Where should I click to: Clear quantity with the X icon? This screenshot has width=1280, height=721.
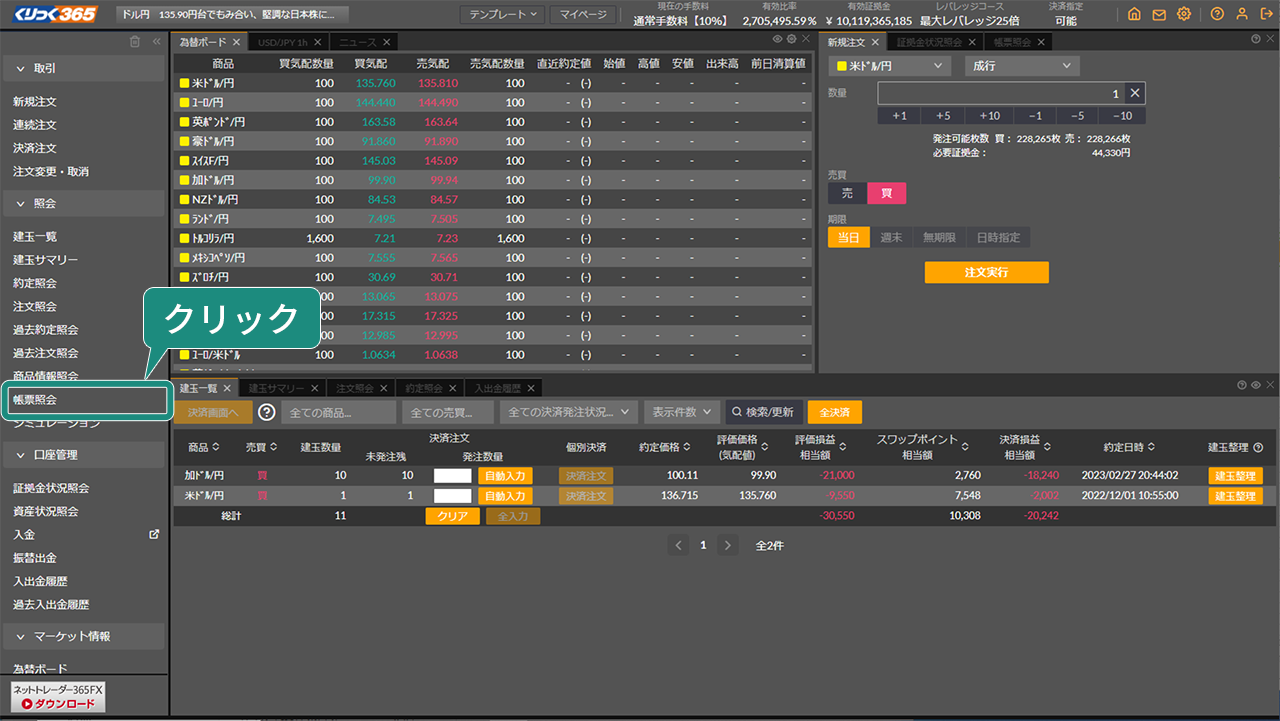[x=1134, y=93]
